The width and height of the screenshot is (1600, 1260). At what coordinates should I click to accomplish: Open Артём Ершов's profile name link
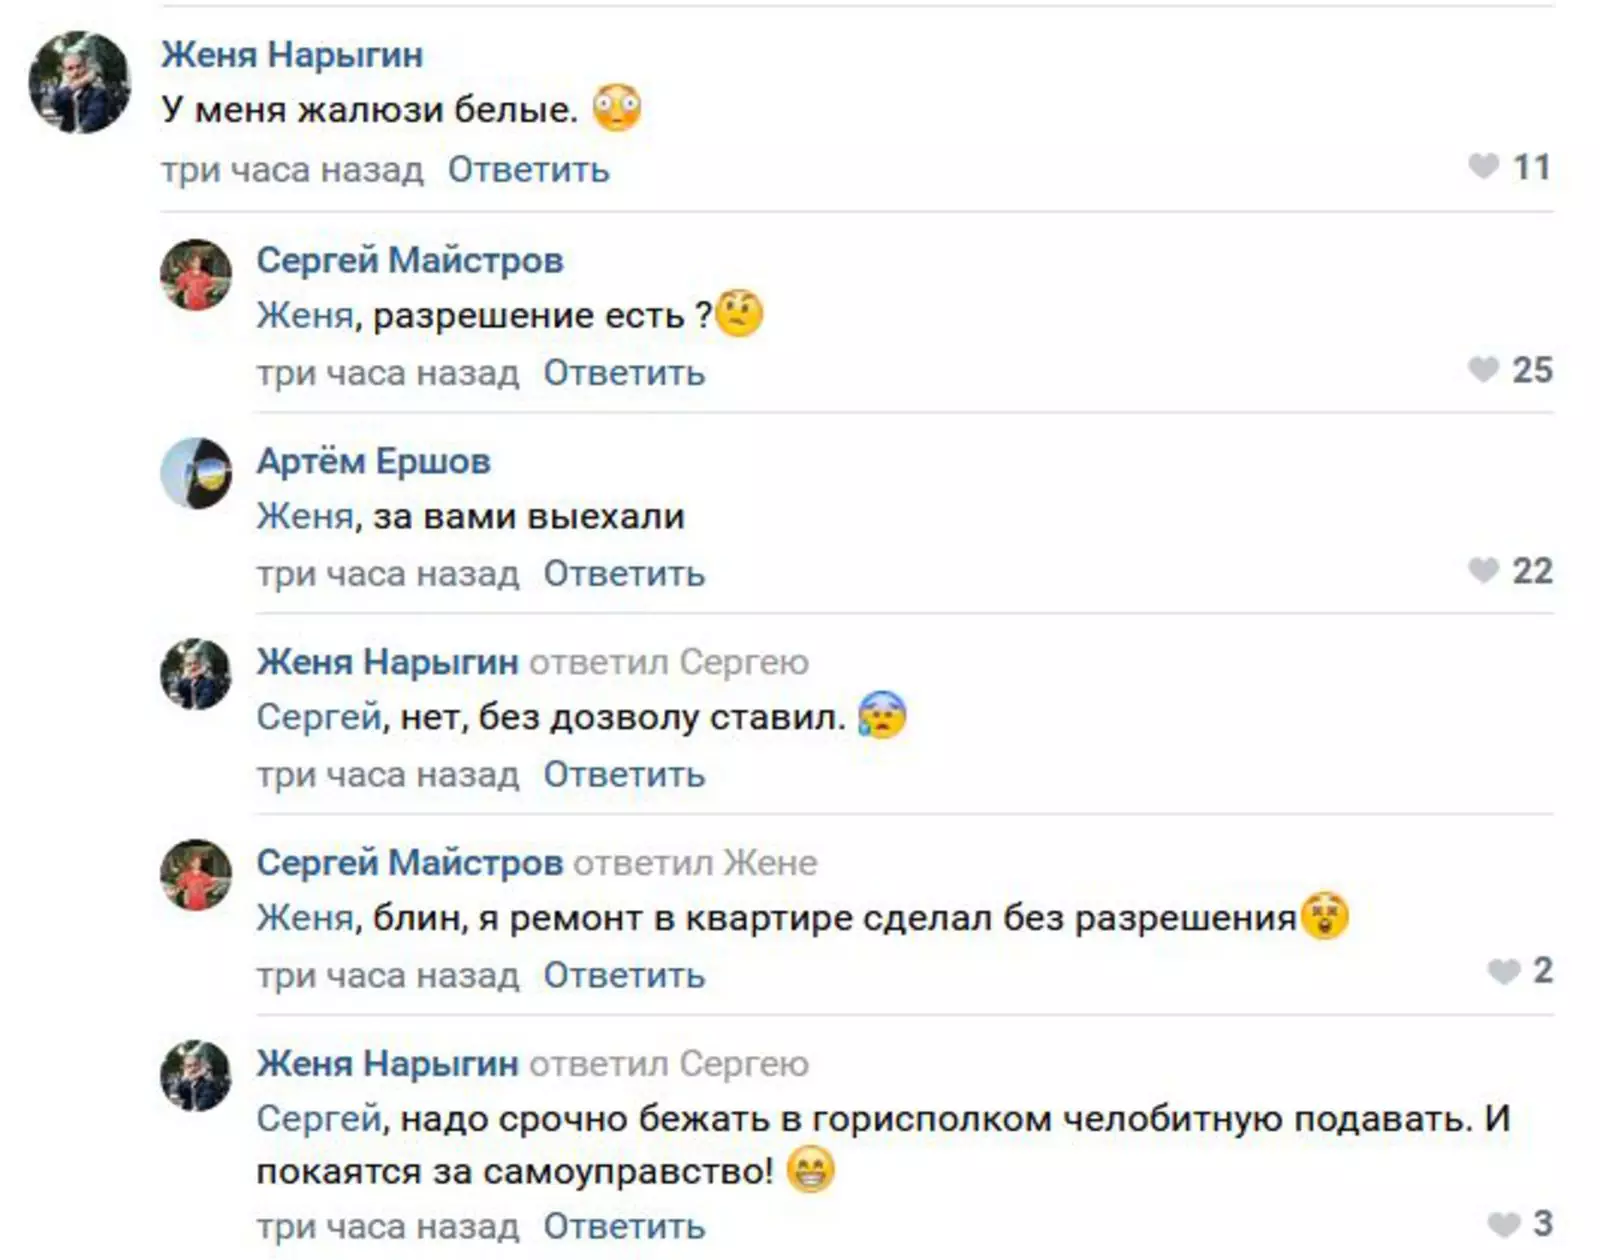pos(373,461)
